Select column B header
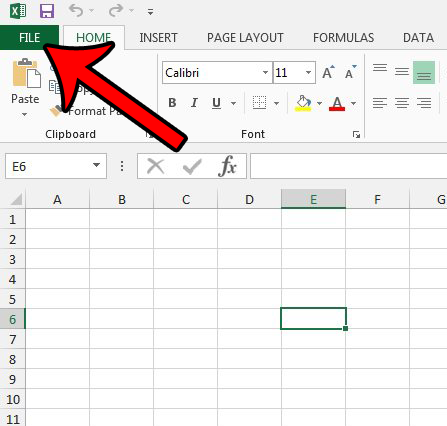The image size is (447, 426). (122, 199)
